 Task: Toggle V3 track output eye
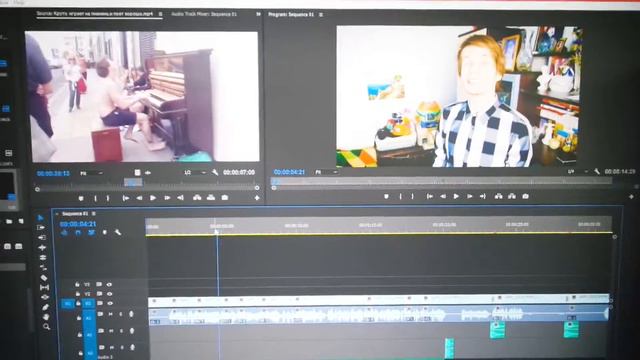(109, 284)
